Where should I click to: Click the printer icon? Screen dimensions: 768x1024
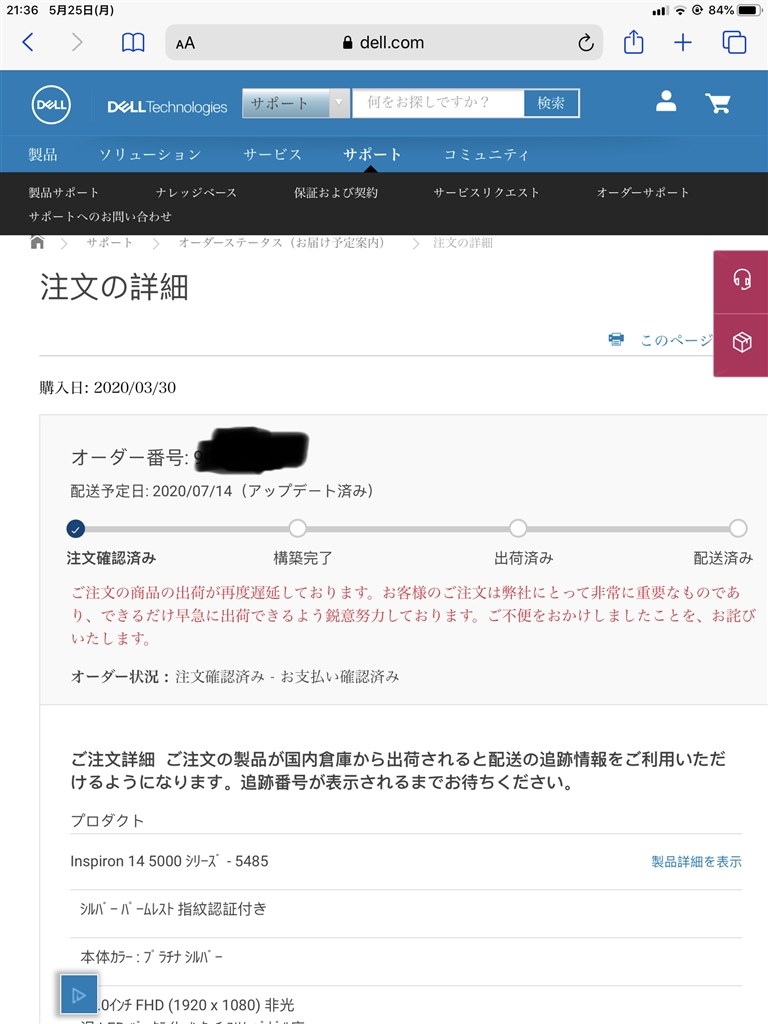point(616,339)
